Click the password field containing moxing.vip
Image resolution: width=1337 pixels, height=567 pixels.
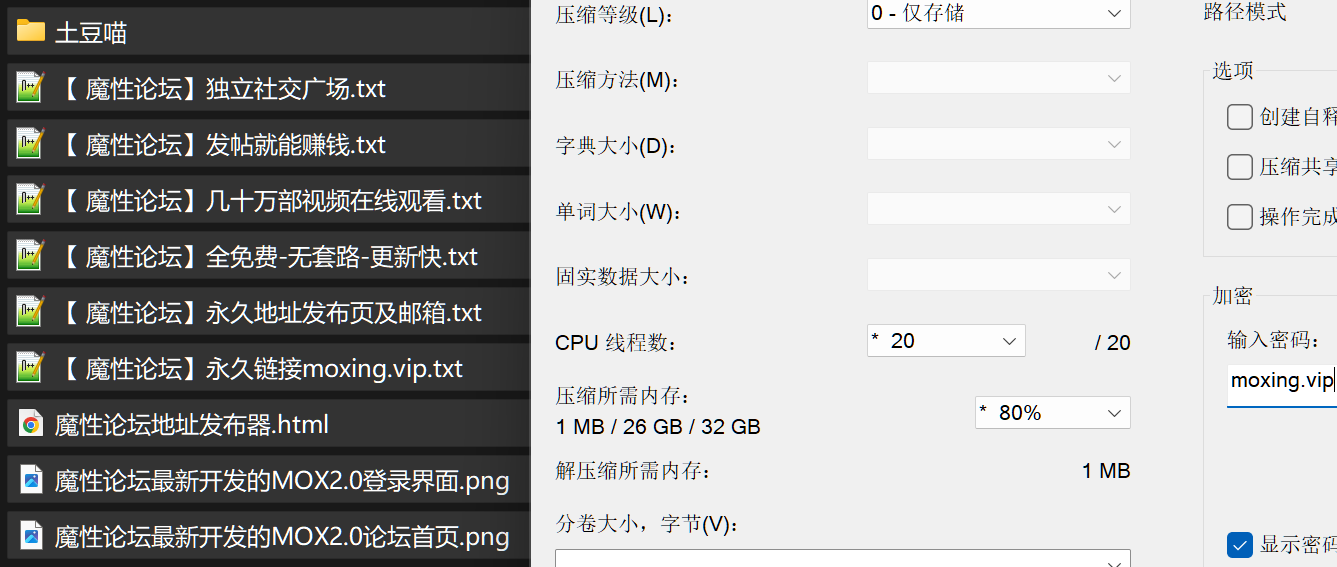pyautogui.click(x=1282, y=382)
